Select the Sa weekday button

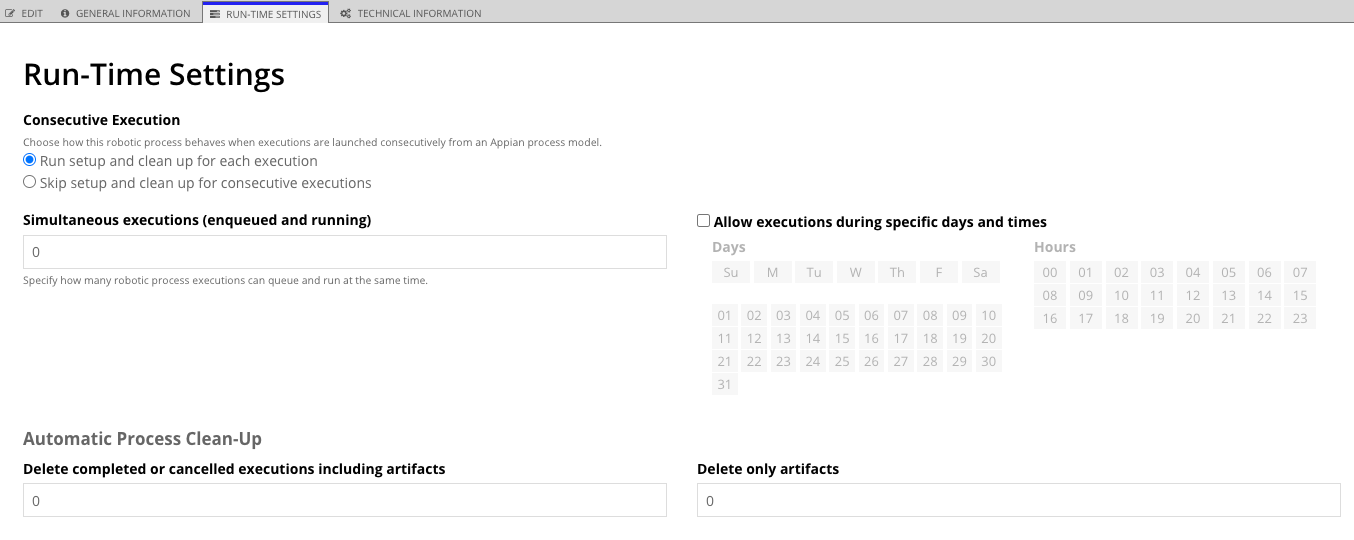tap(980, 272)
